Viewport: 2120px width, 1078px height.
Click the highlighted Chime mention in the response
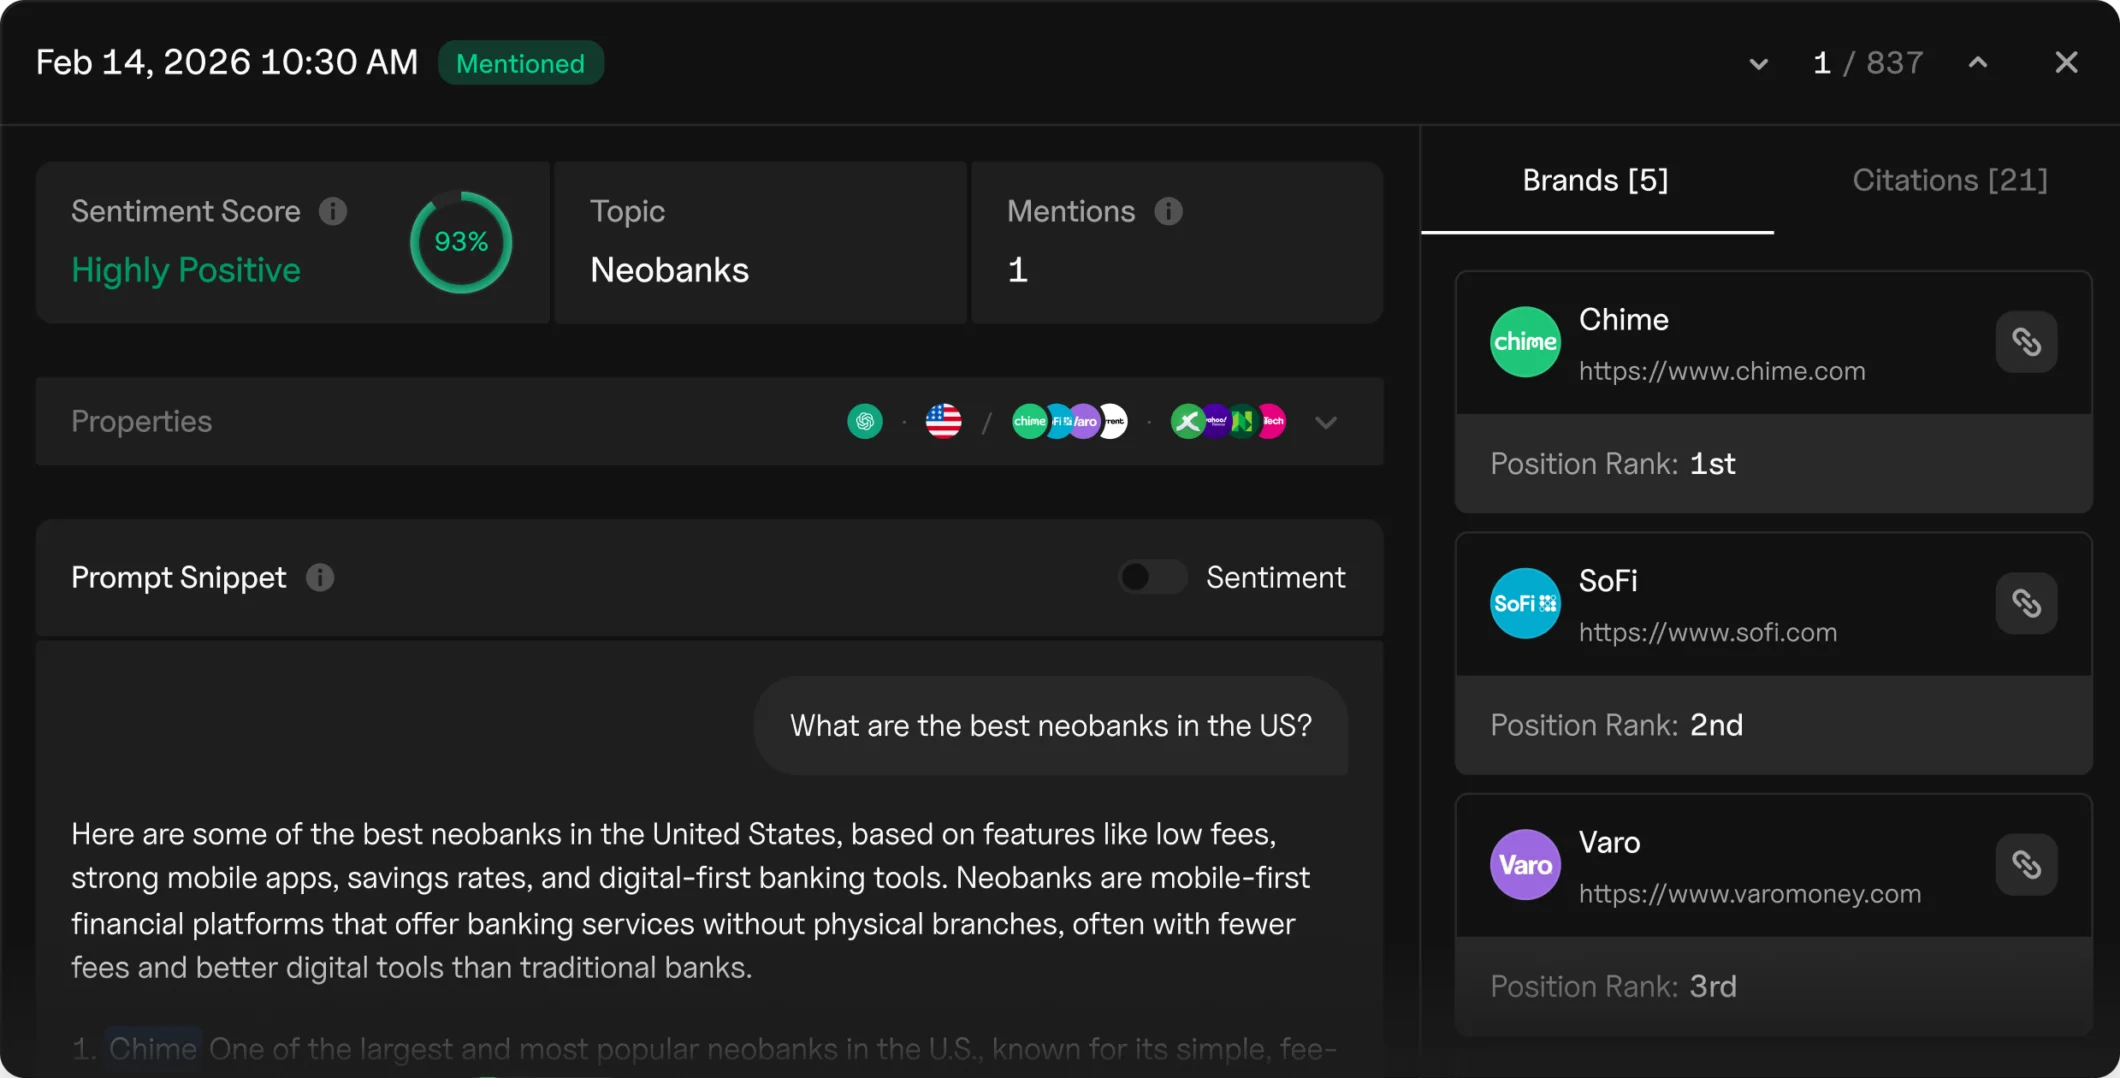153,1048
